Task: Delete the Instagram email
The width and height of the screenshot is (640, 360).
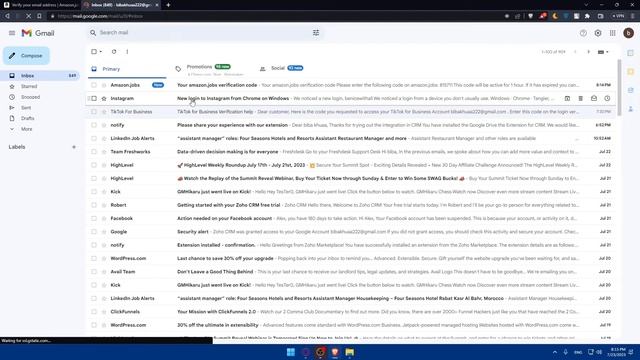Action: (x=580, y=98)
